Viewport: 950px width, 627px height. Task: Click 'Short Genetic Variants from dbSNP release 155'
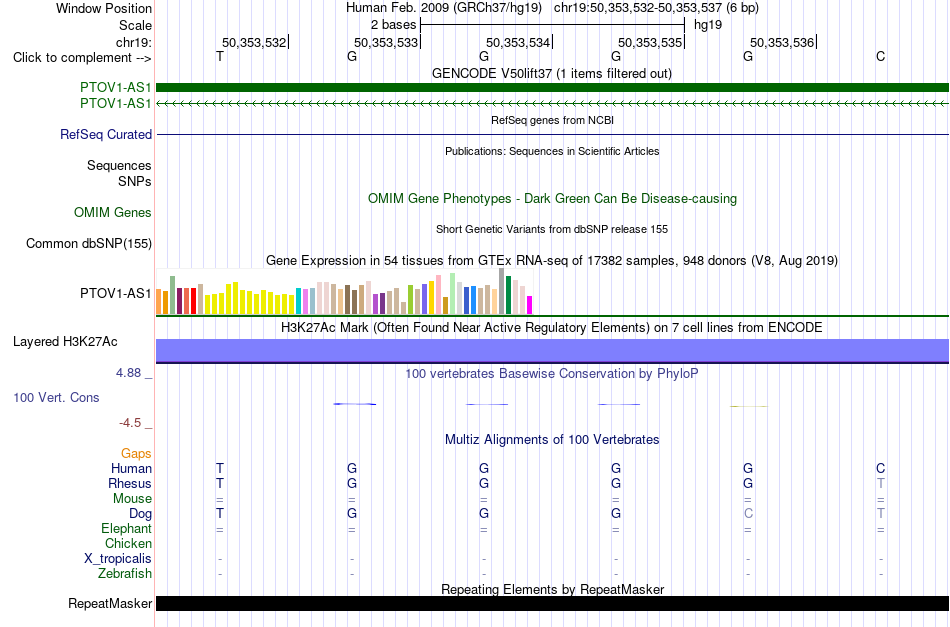(x=552, y=229)
